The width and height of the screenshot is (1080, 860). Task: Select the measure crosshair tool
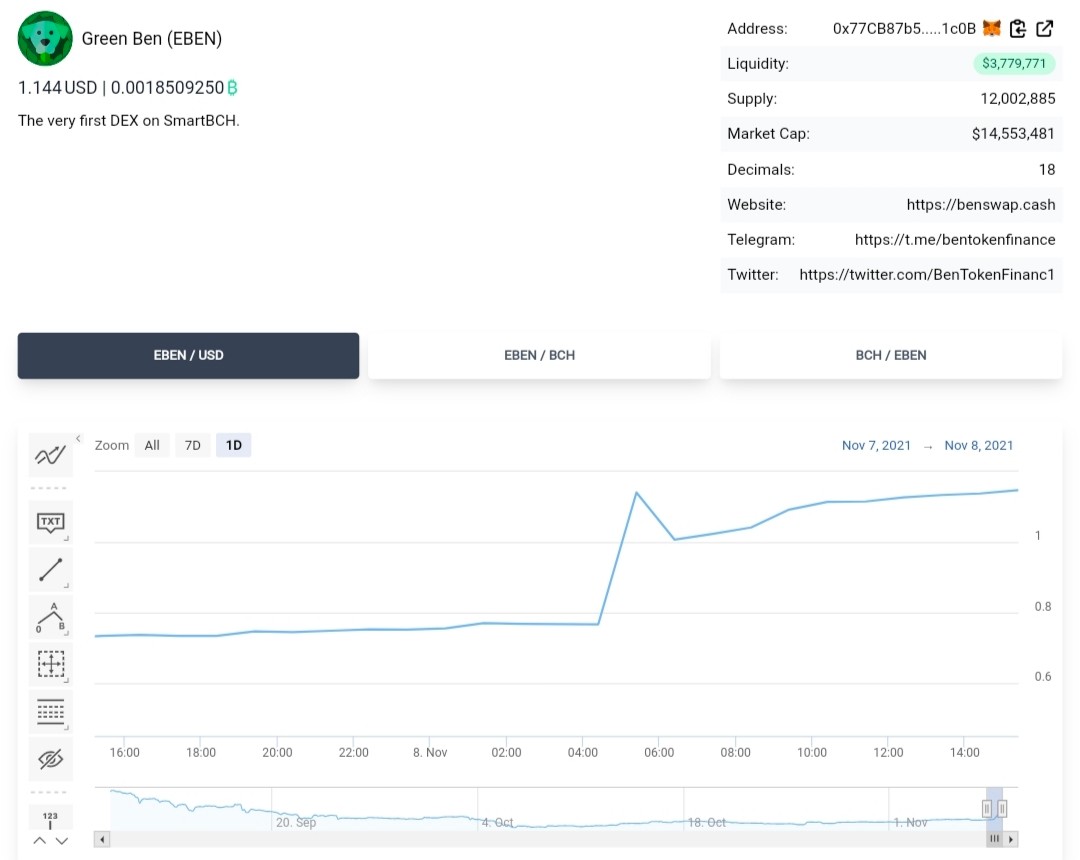pos(50,664)
